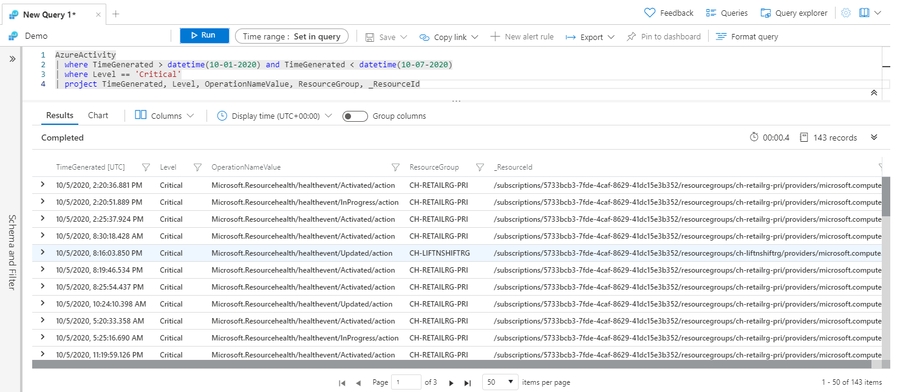Expand row at 8:25:54.437 PM

point(42,286)
